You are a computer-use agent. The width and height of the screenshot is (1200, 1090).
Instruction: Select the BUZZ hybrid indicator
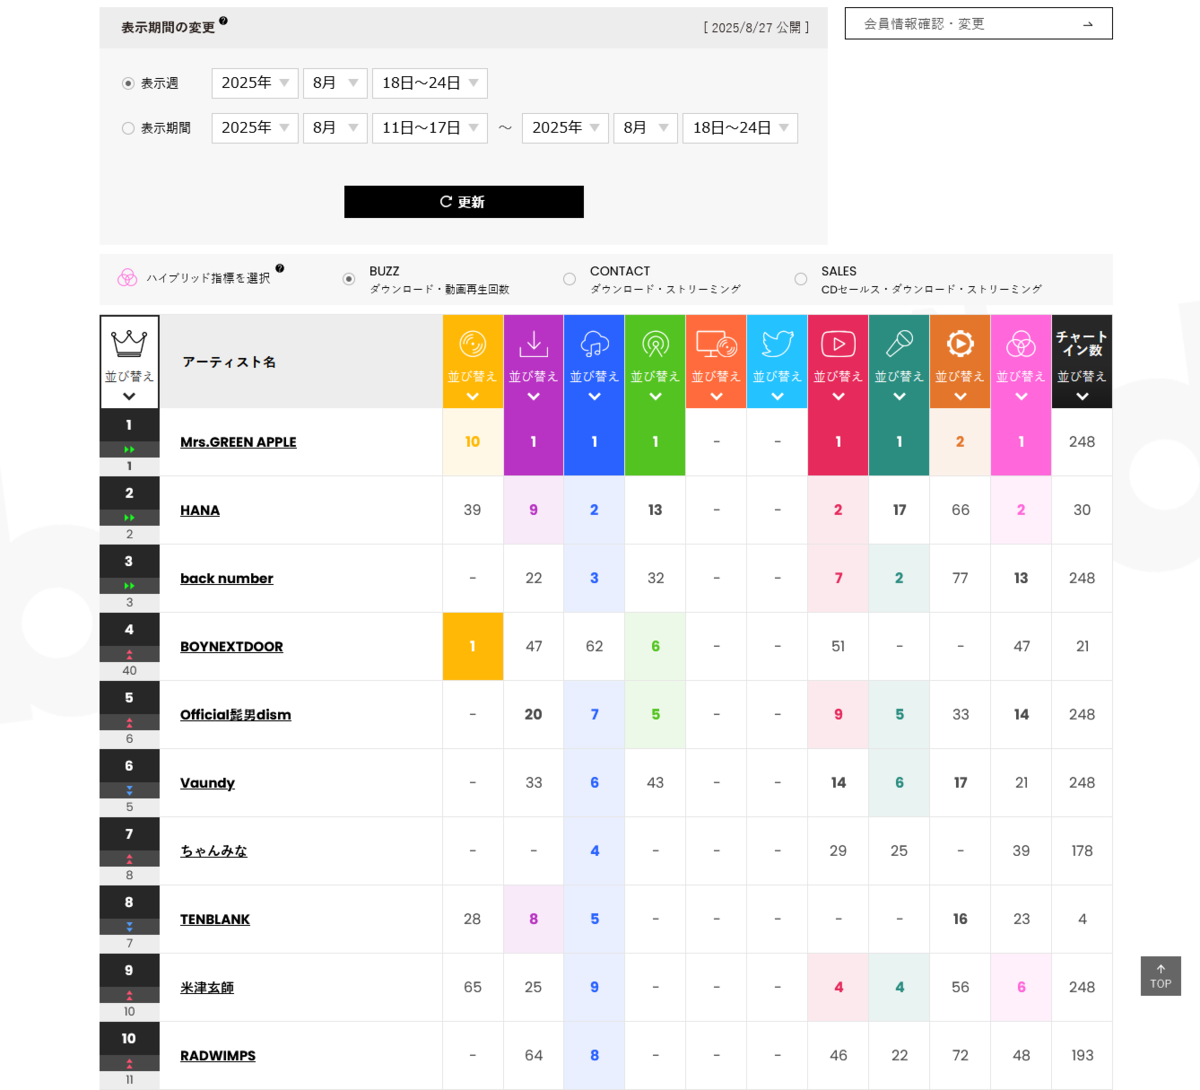348,279
